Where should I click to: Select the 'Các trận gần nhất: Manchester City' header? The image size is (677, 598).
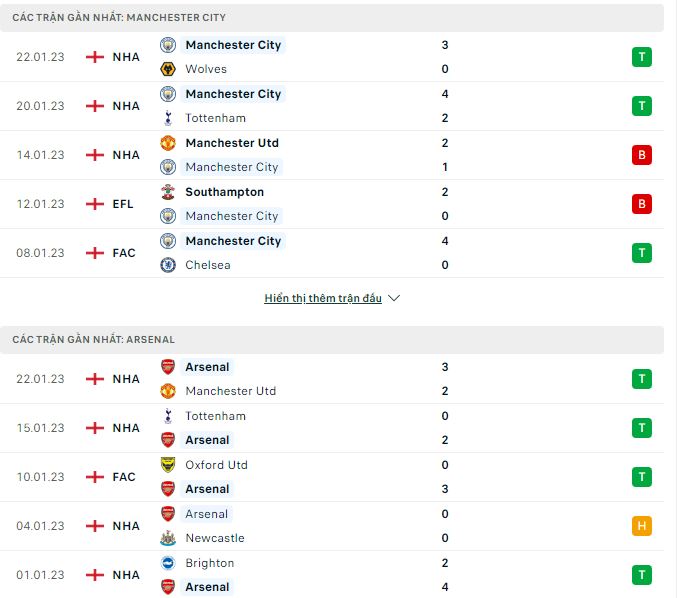(332, 18)
